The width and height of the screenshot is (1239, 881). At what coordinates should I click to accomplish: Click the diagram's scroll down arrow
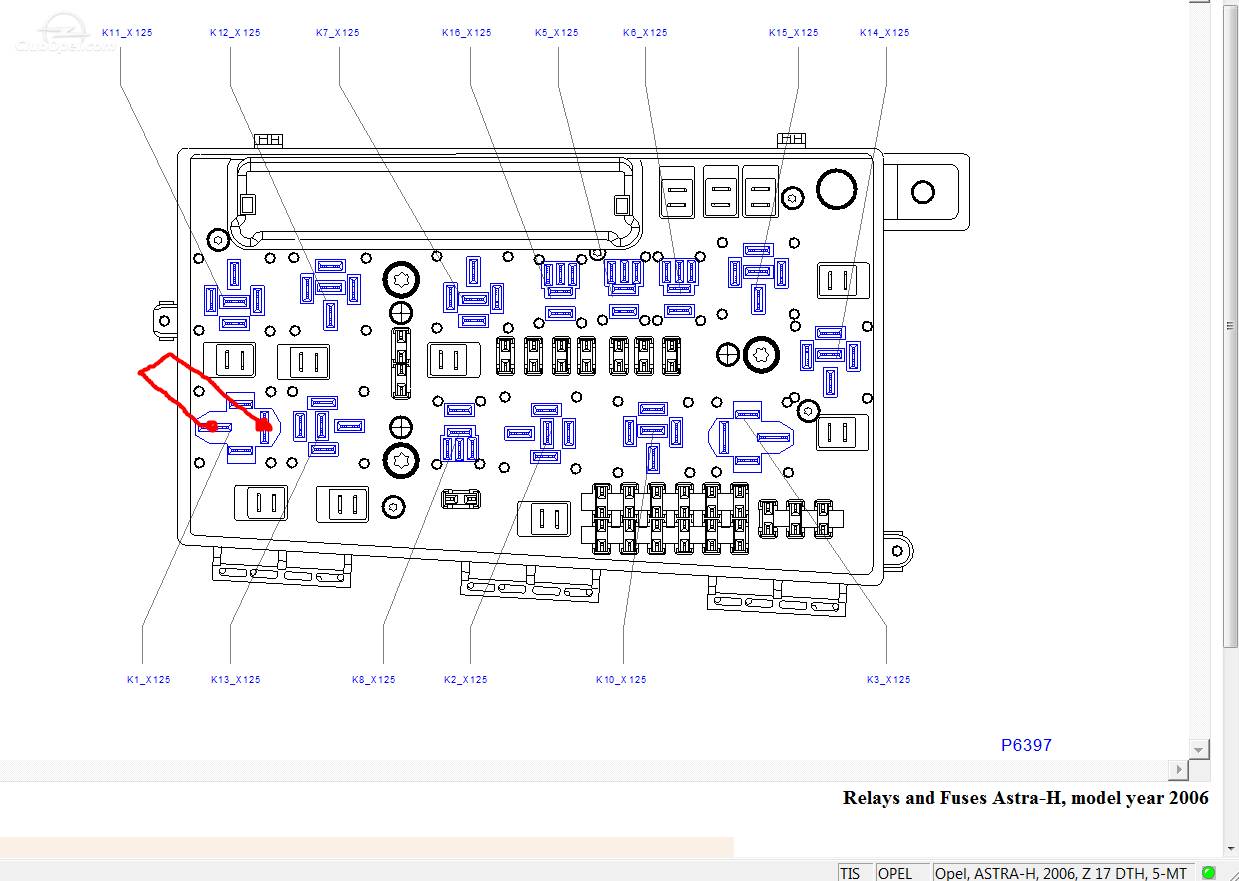tap(1198, 750)
